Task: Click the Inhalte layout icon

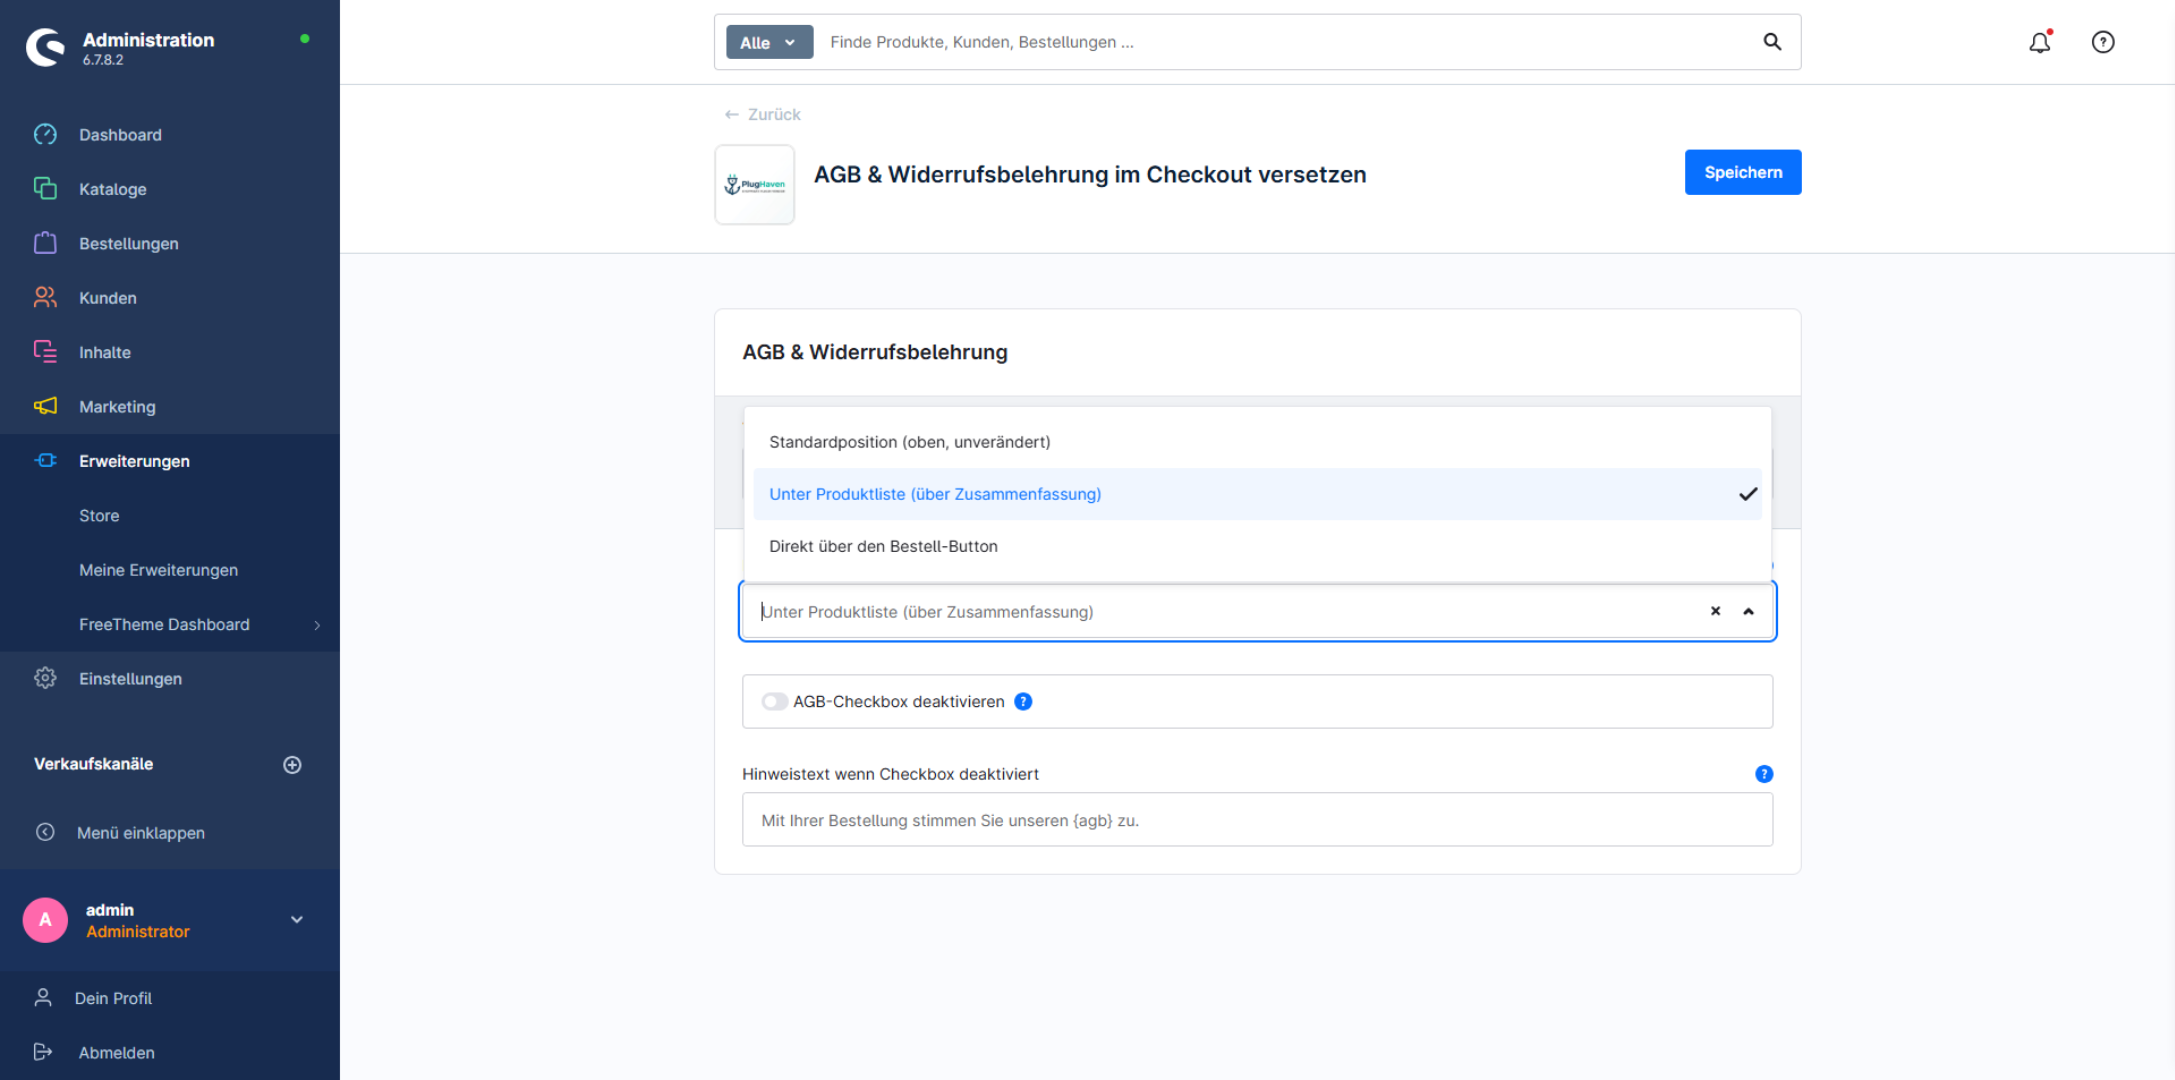Action: point(45,351)
